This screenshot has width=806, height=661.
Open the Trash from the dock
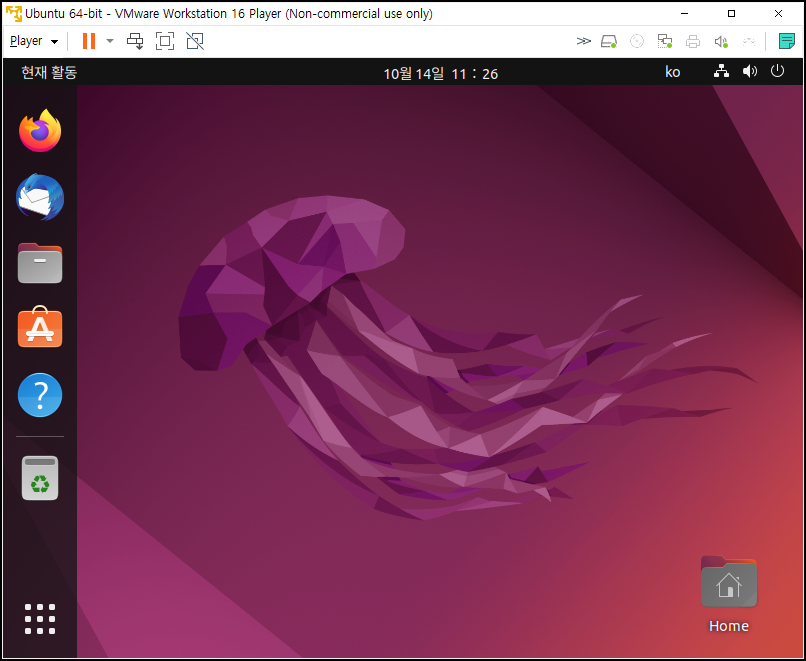40,478
